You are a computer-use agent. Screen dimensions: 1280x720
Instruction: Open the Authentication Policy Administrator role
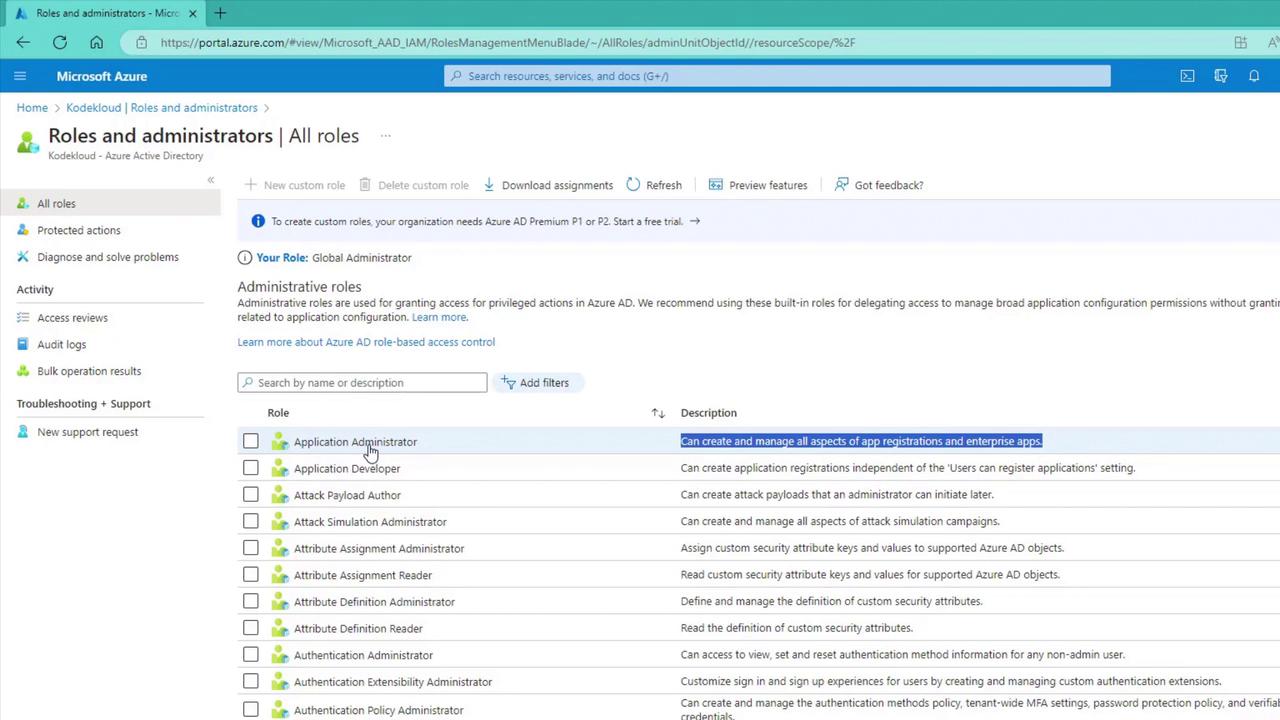pos(379,710)
